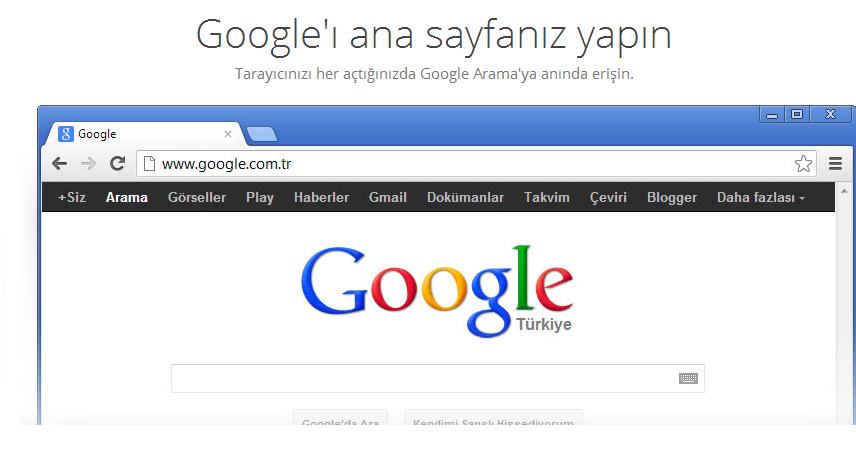Click the Google Türkiye logo
Viewport: 856px width, 449px height.
point(437,291)
